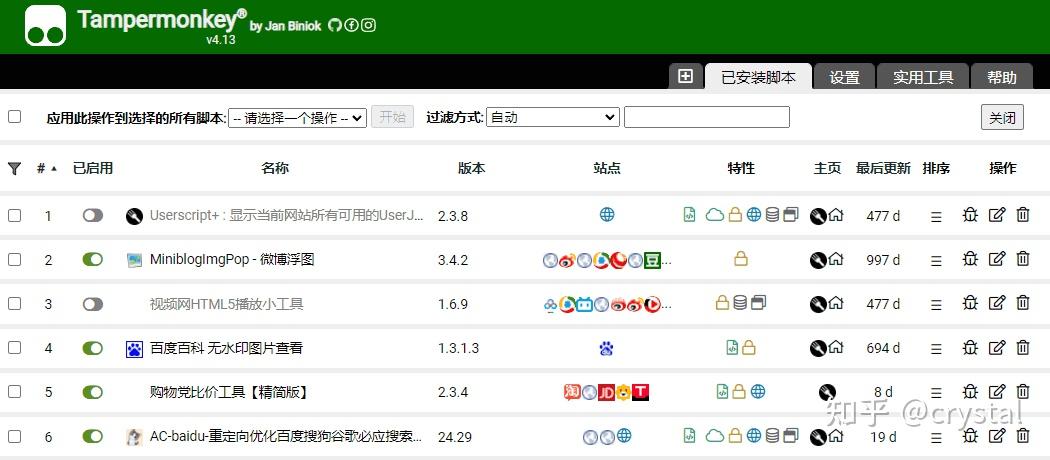Expand the 过滤方式 自动 dropdown
The image size is (1050, 460).
click(x=552, y=117)
